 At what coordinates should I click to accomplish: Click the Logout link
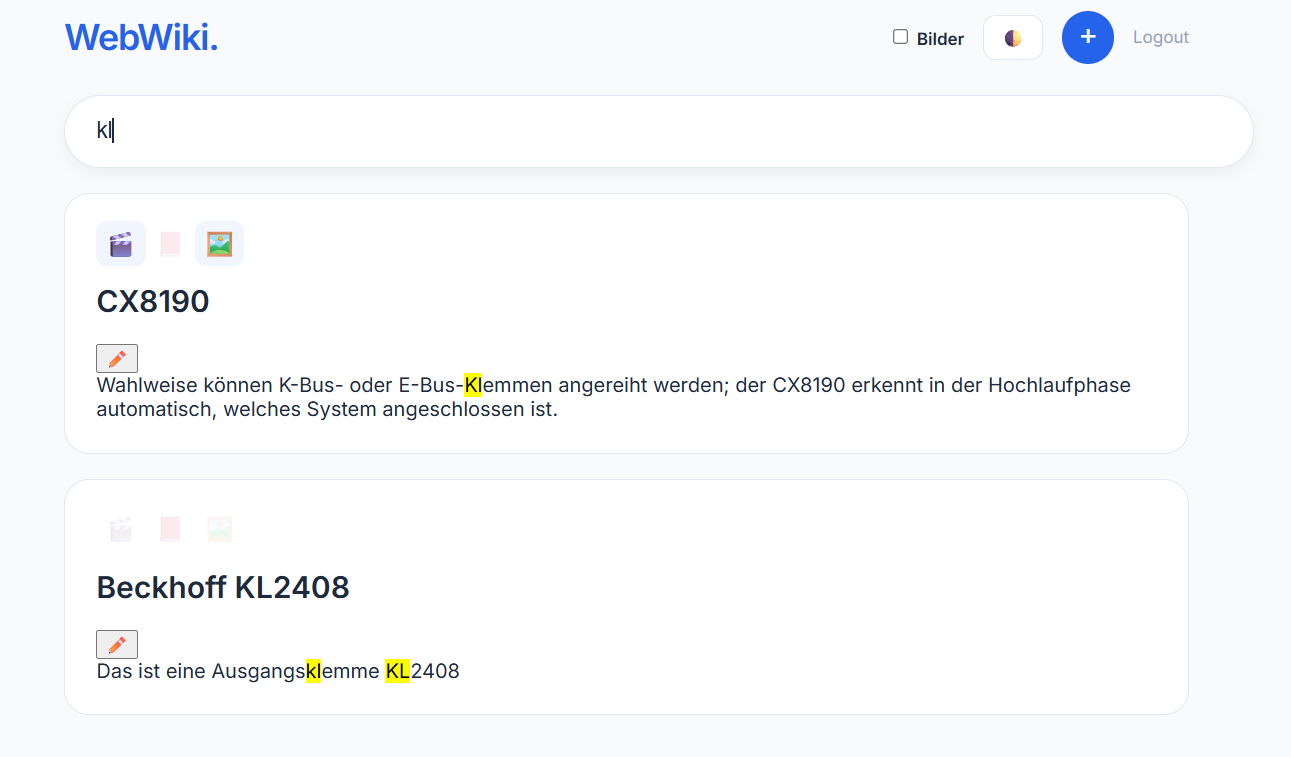coord(1161,37)
